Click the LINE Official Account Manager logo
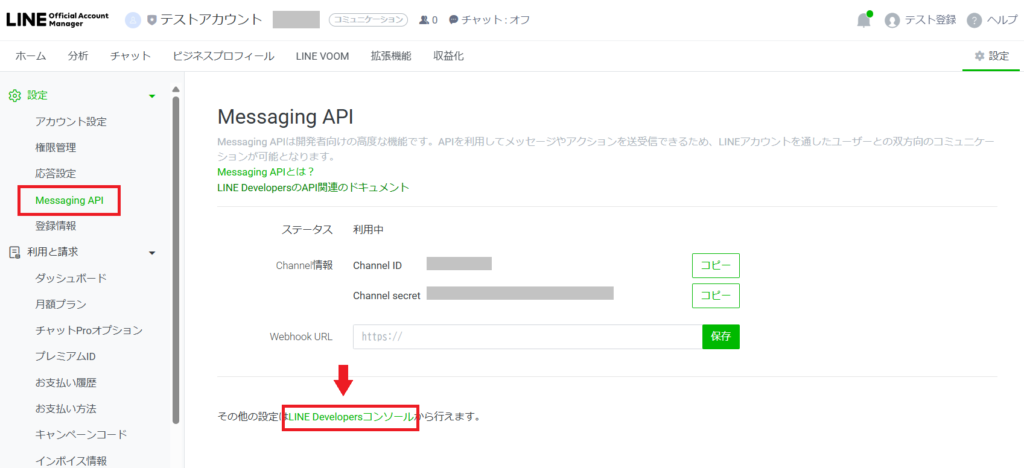Image resolution: width=1024 pixels, height=468 pixels. click(56, 19)
